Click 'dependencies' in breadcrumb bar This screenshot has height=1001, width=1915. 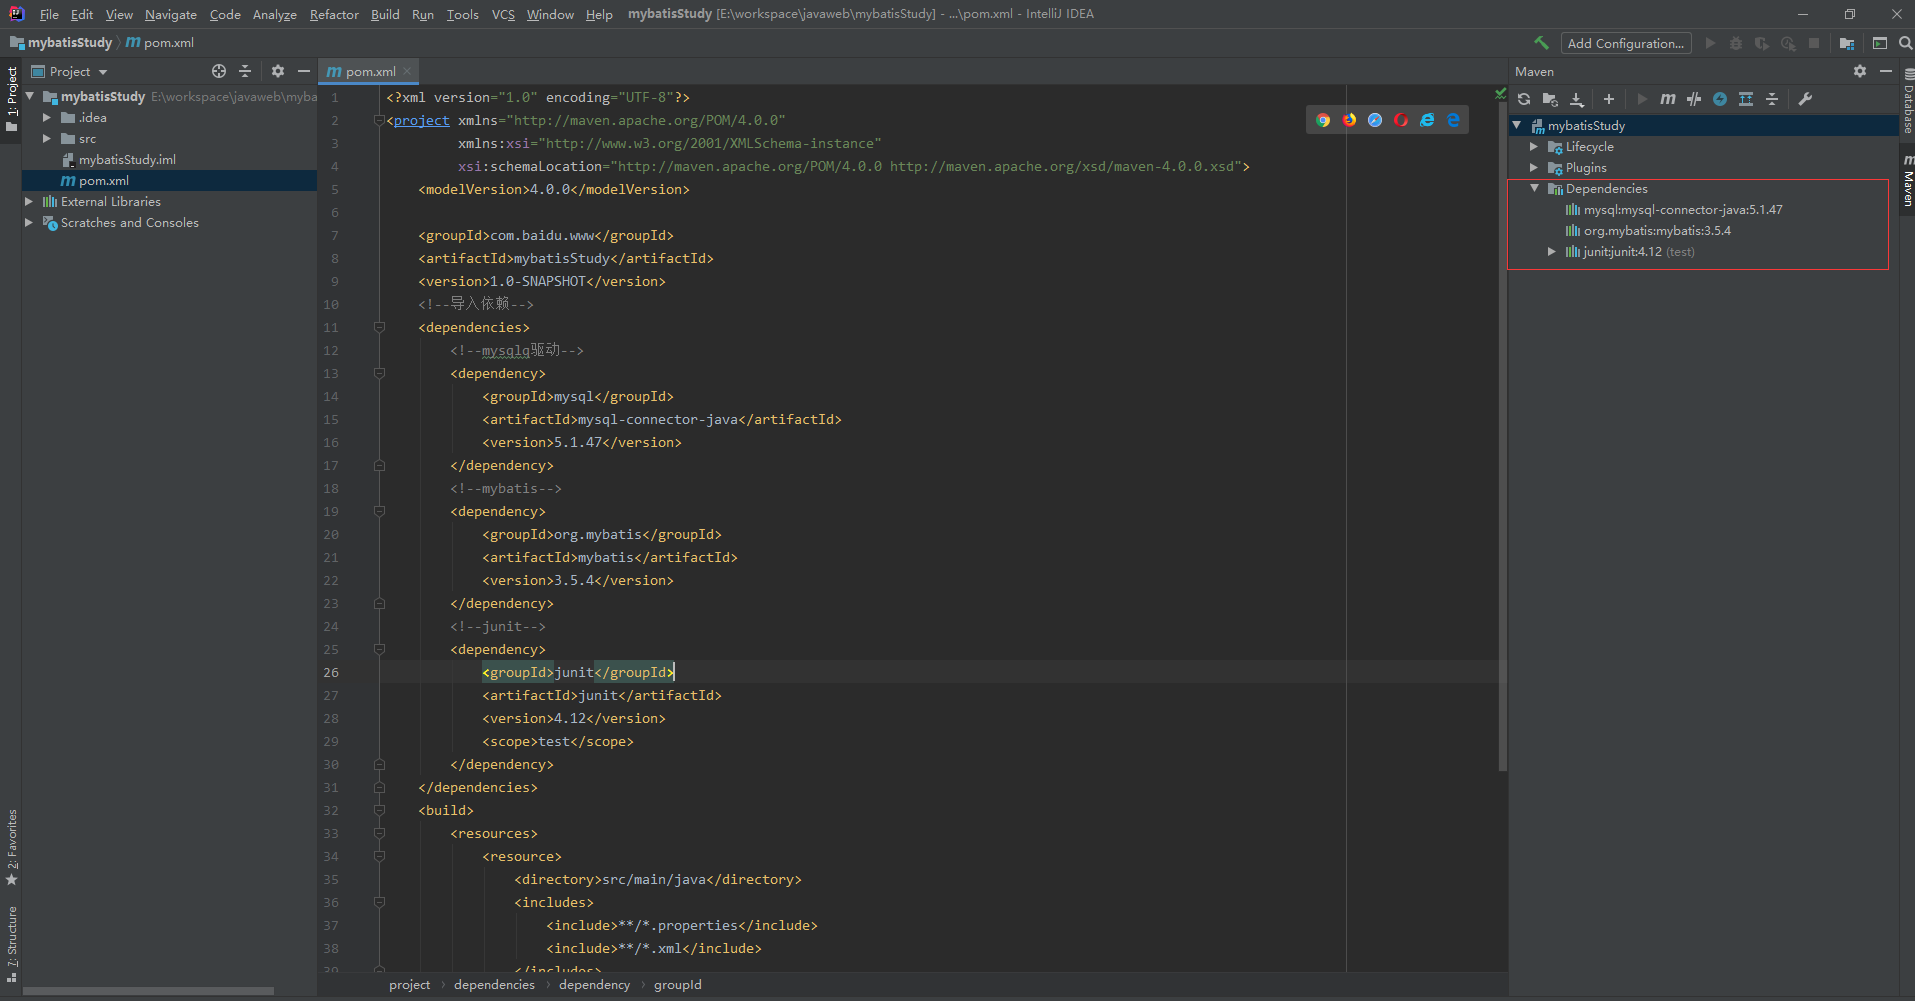point(494,985)
